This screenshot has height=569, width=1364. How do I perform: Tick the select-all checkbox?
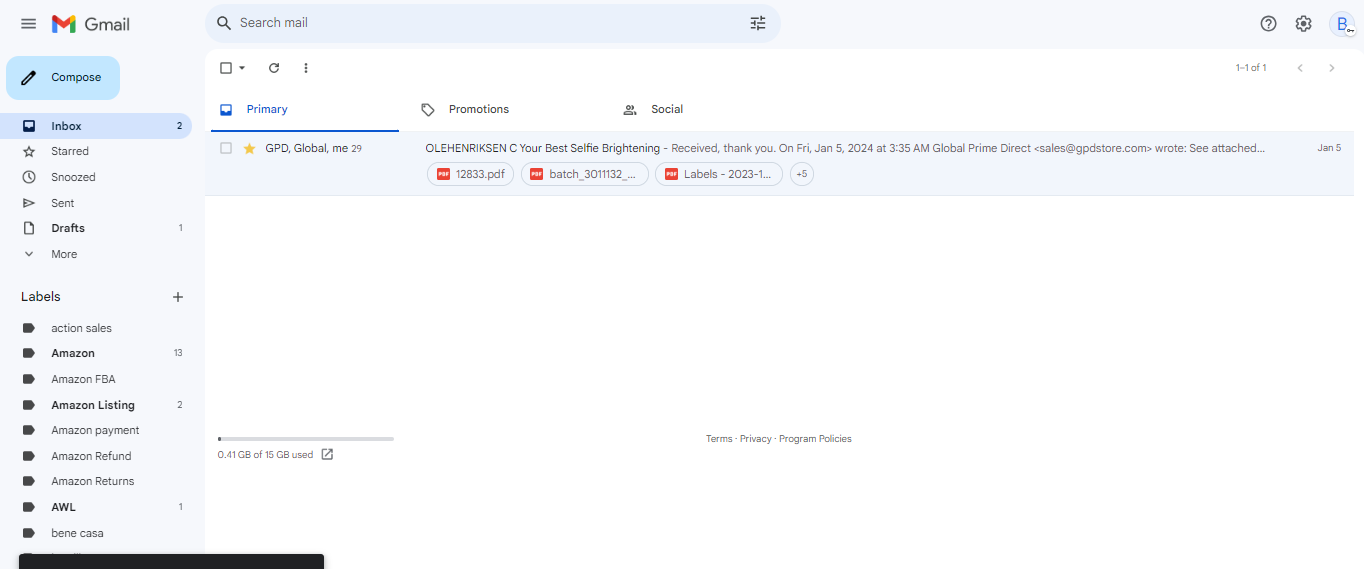pos(226,68)
